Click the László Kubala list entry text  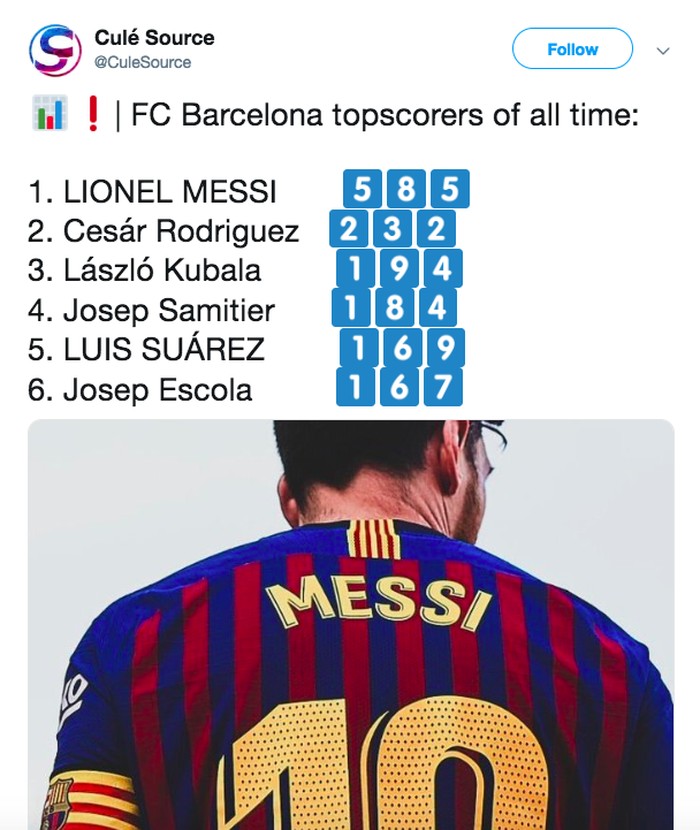coord(145,270)
